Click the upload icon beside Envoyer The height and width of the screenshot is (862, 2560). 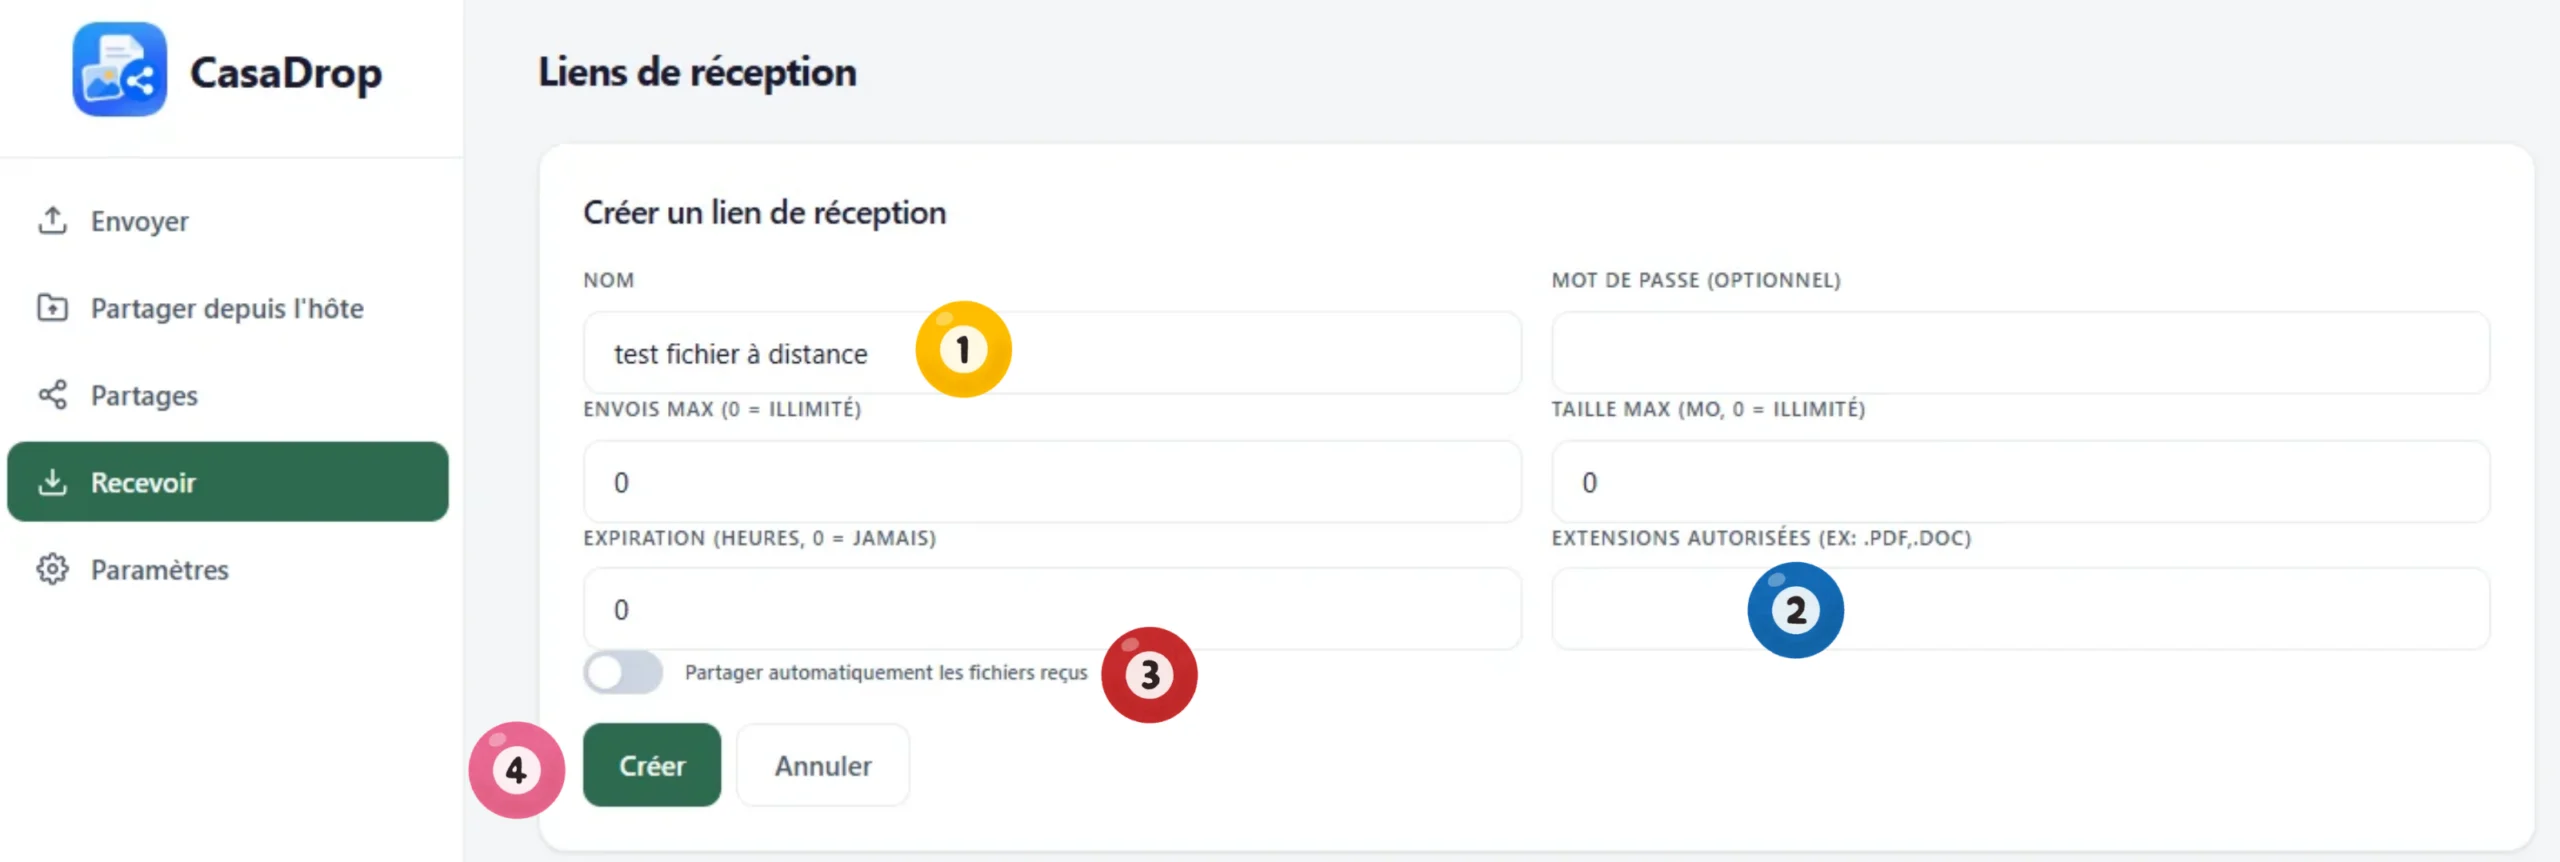point(52,220)
